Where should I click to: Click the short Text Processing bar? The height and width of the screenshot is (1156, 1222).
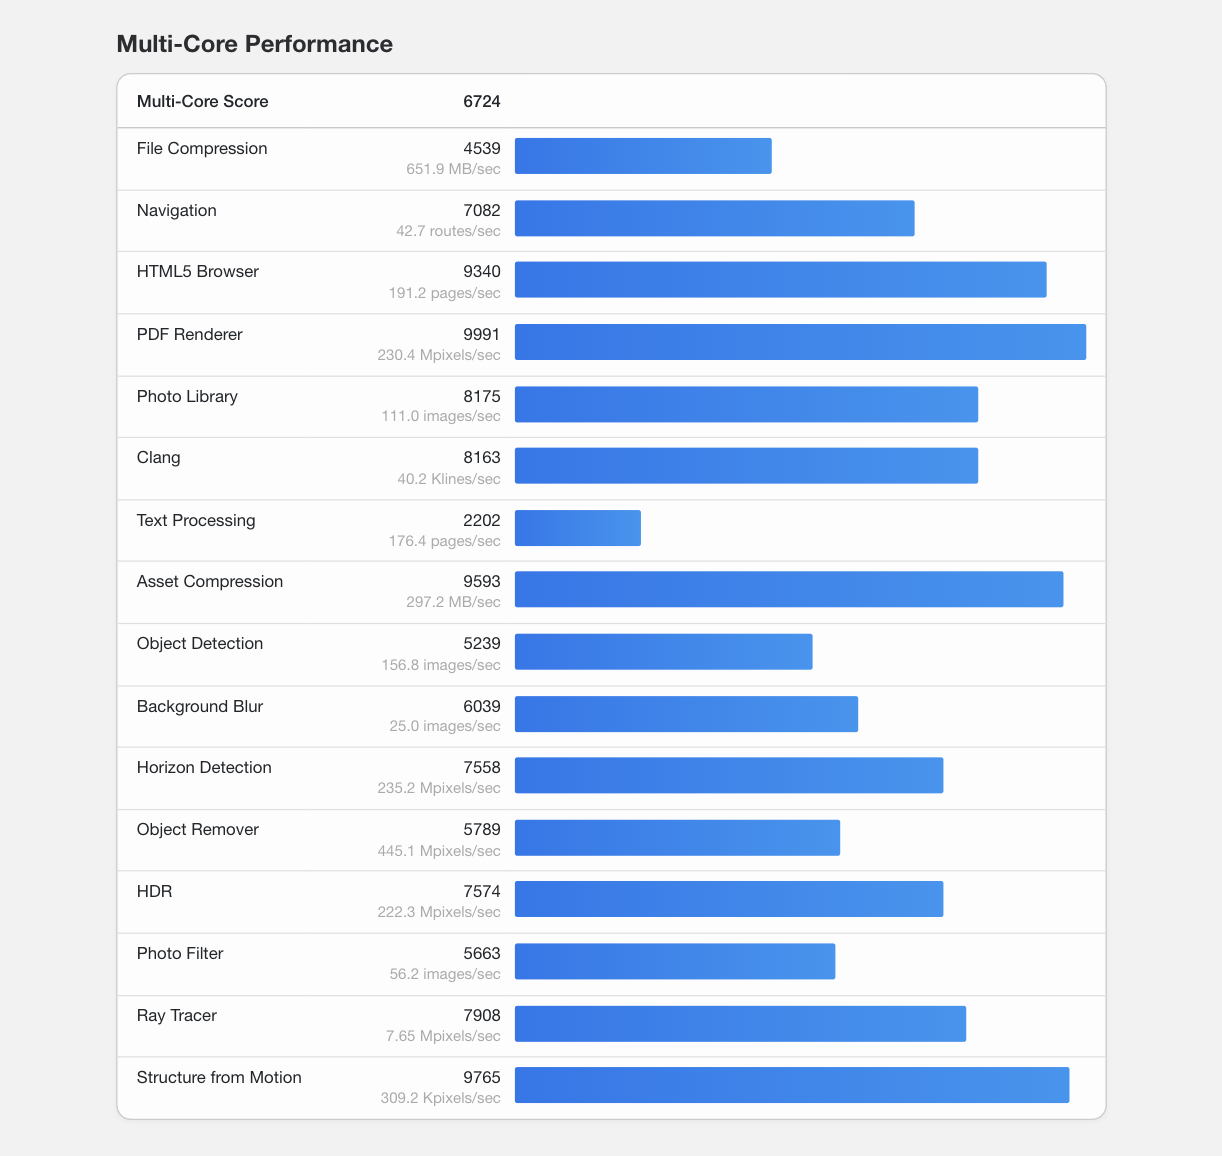click(578, 528)
